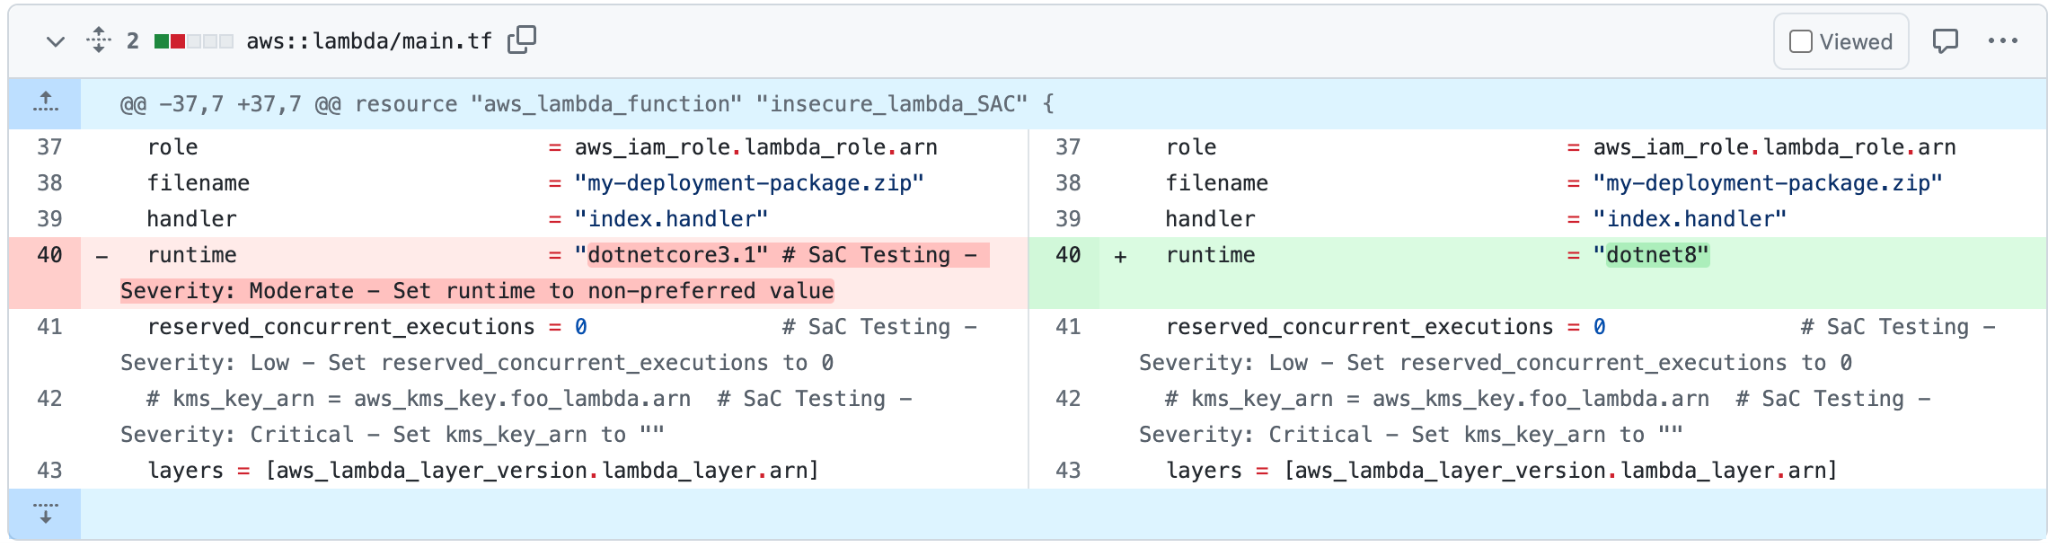Screen dimensions: 2048x543
Task: Click the highlighted "dotnet8" value
Action: click(x=1657, y=255)
